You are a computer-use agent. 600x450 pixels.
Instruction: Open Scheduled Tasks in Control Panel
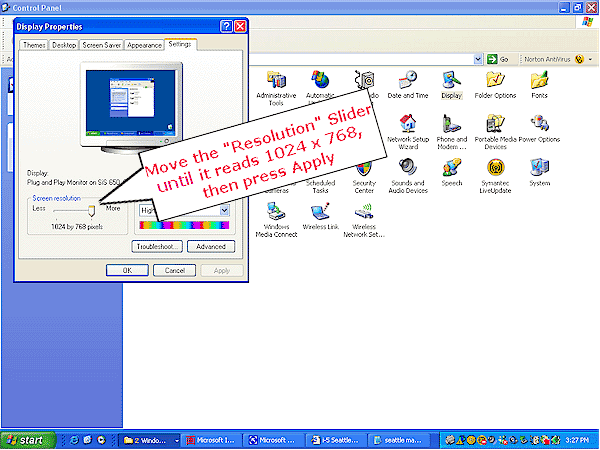pyautogui.click(x=320, y=186)
